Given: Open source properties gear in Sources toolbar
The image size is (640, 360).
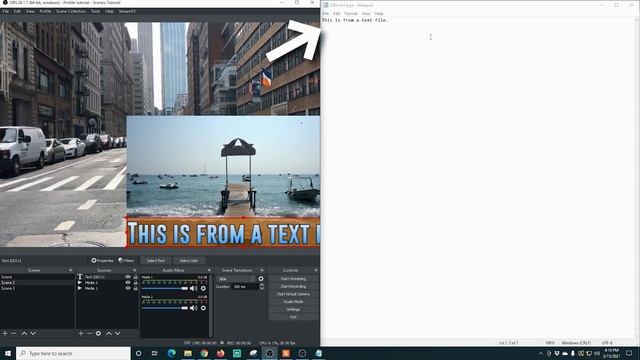Looking at the screenshot, I should pos(98,333).
